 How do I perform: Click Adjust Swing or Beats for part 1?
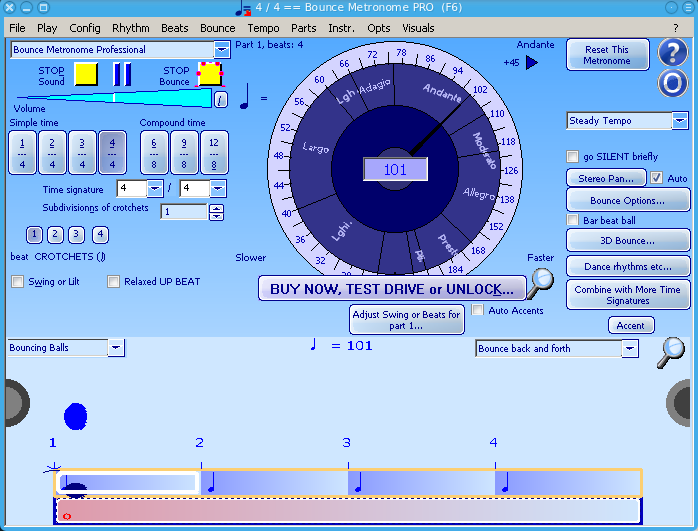coord(406,320)
